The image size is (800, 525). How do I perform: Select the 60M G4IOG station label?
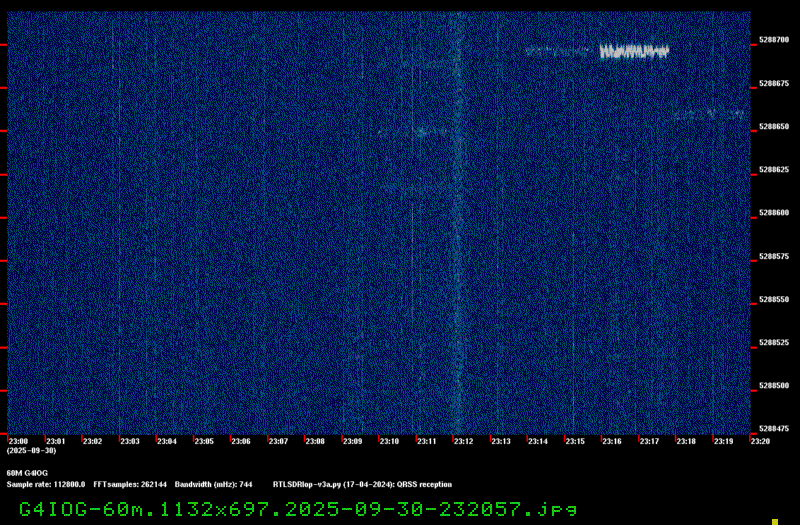point(27,473)
